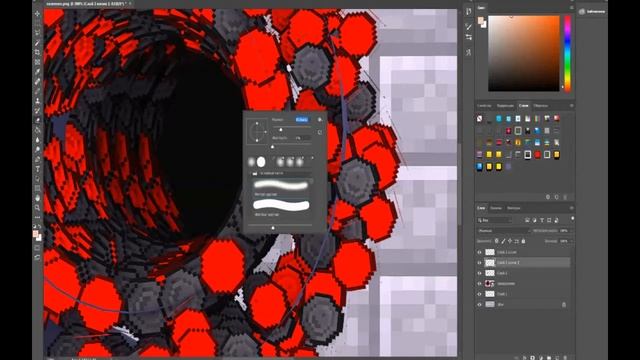Open first tab of swatches panel group

484,106
